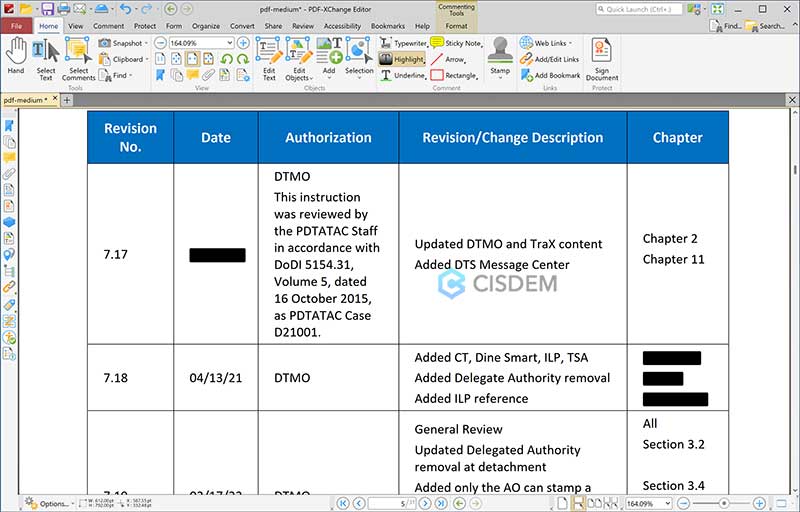Open the Comment ribbon tab

[x=108, y=26]
